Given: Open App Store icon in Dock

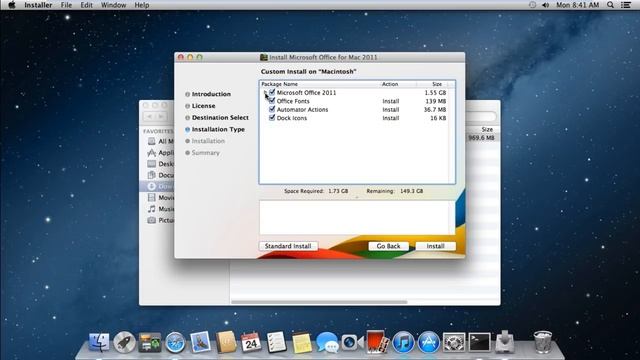Looking at the screenshot, I should [x=428, y=342].
